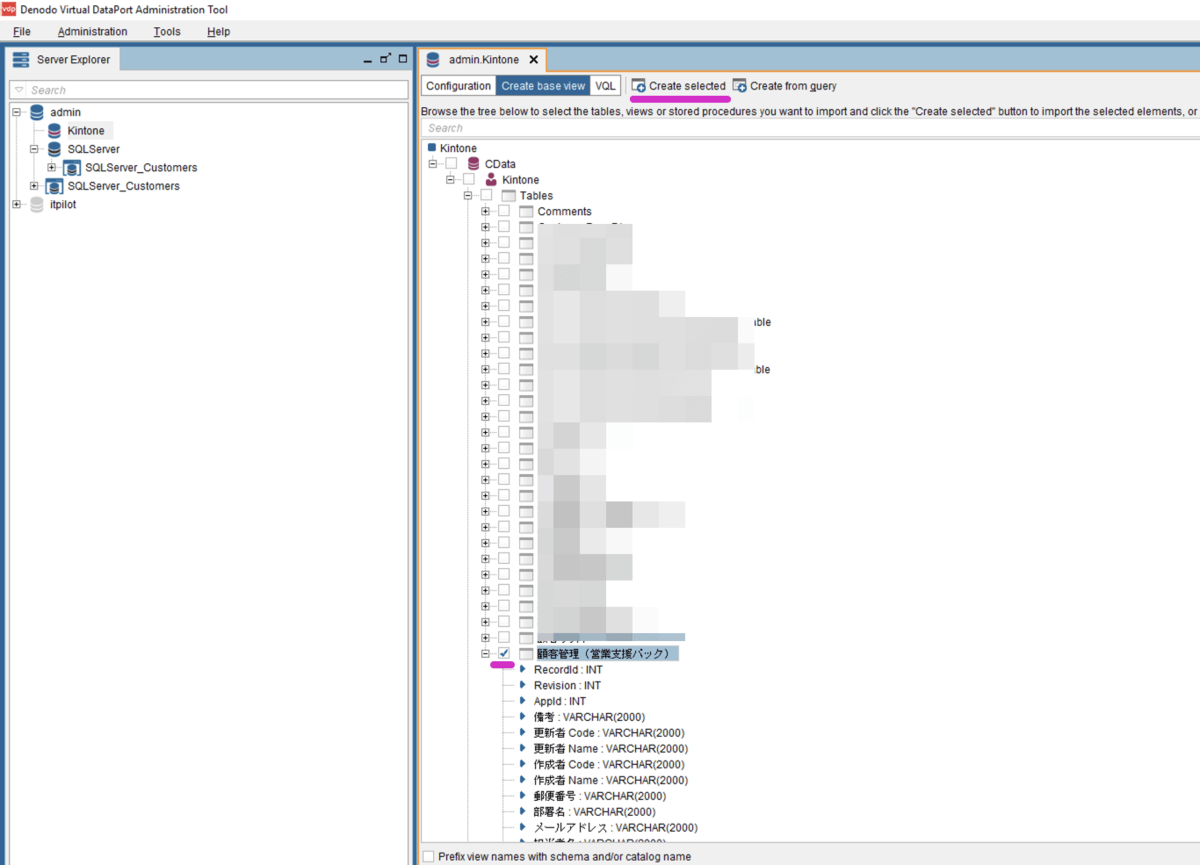Enable Prefix view names with schema checkbox
The width and height of the screenshot is (1200, 865).
428,856
